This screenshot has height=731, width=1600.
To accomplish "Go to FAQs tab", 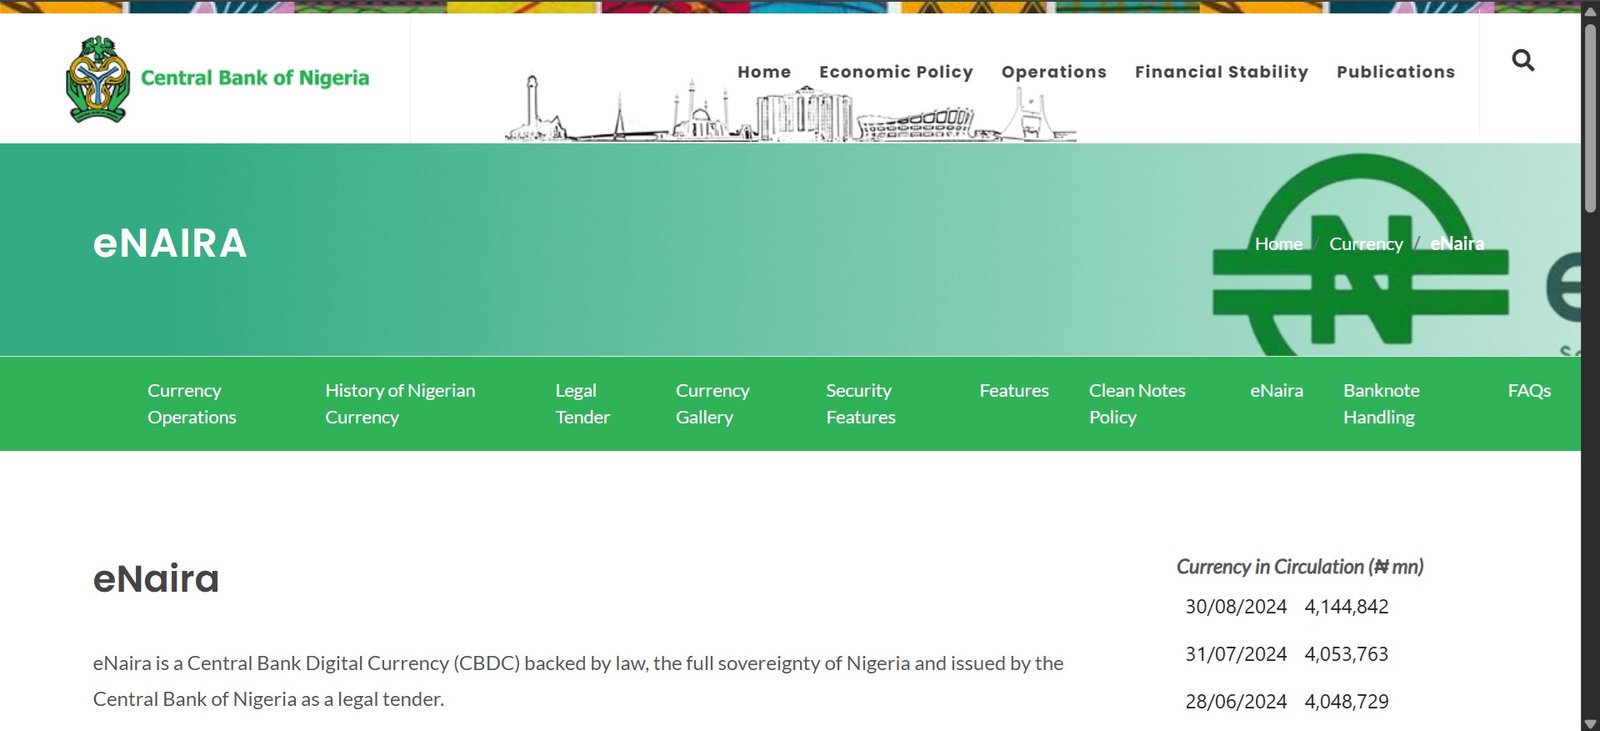I will (x=1529, y=391).
